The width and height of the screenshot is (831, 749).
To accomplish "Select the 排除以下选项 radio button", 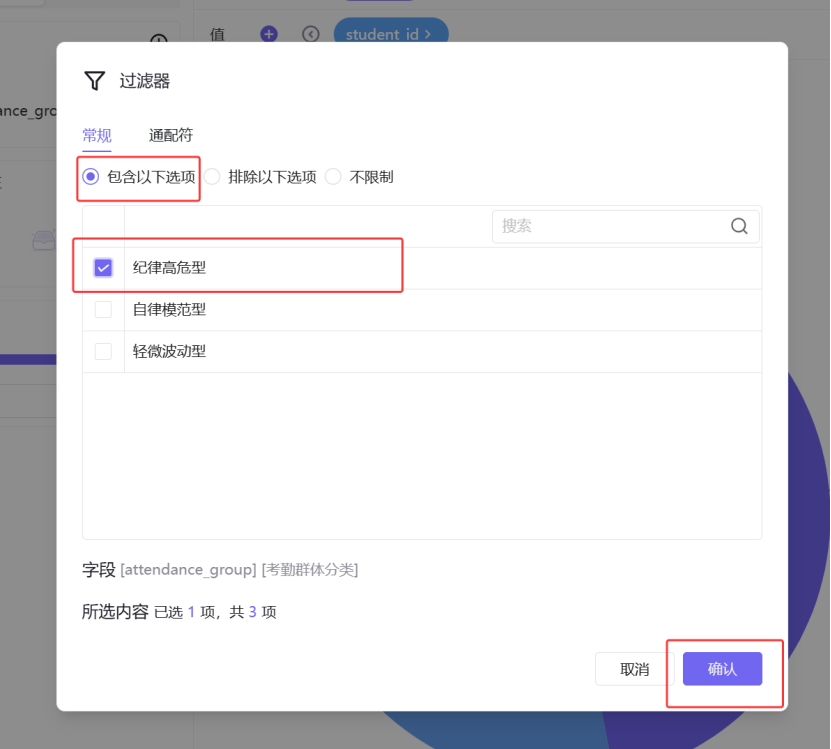I will point(212,177).
